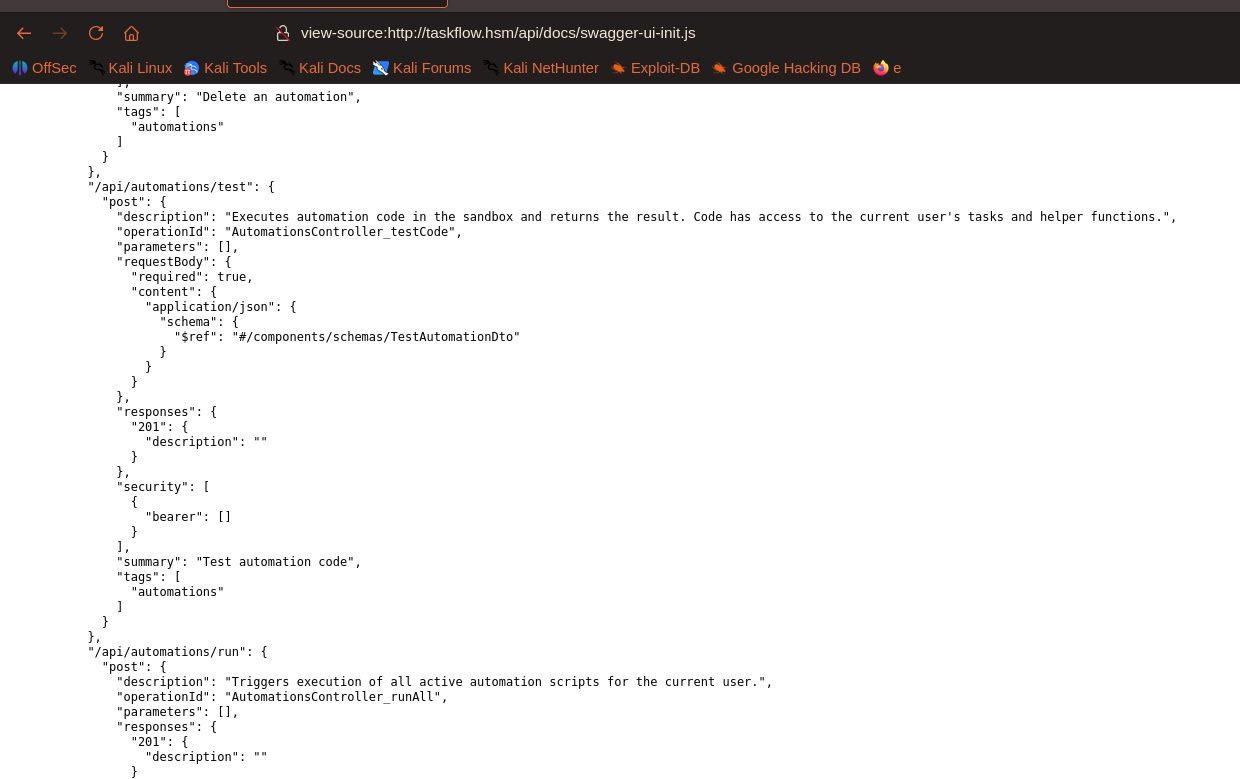Open the Kali Docs bookmark
Viewport: 1240px width, 779px height.
(x=319, y=68)
